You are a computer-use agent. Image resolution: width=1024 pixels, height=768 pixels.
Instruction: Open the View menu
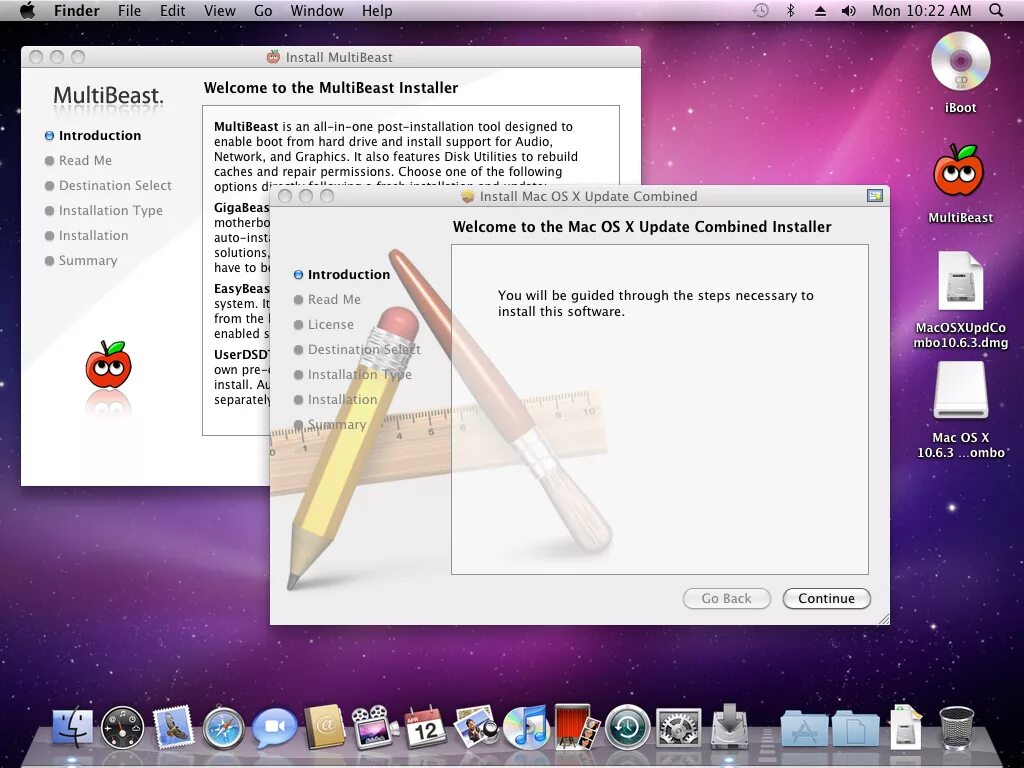click(219, 10)
